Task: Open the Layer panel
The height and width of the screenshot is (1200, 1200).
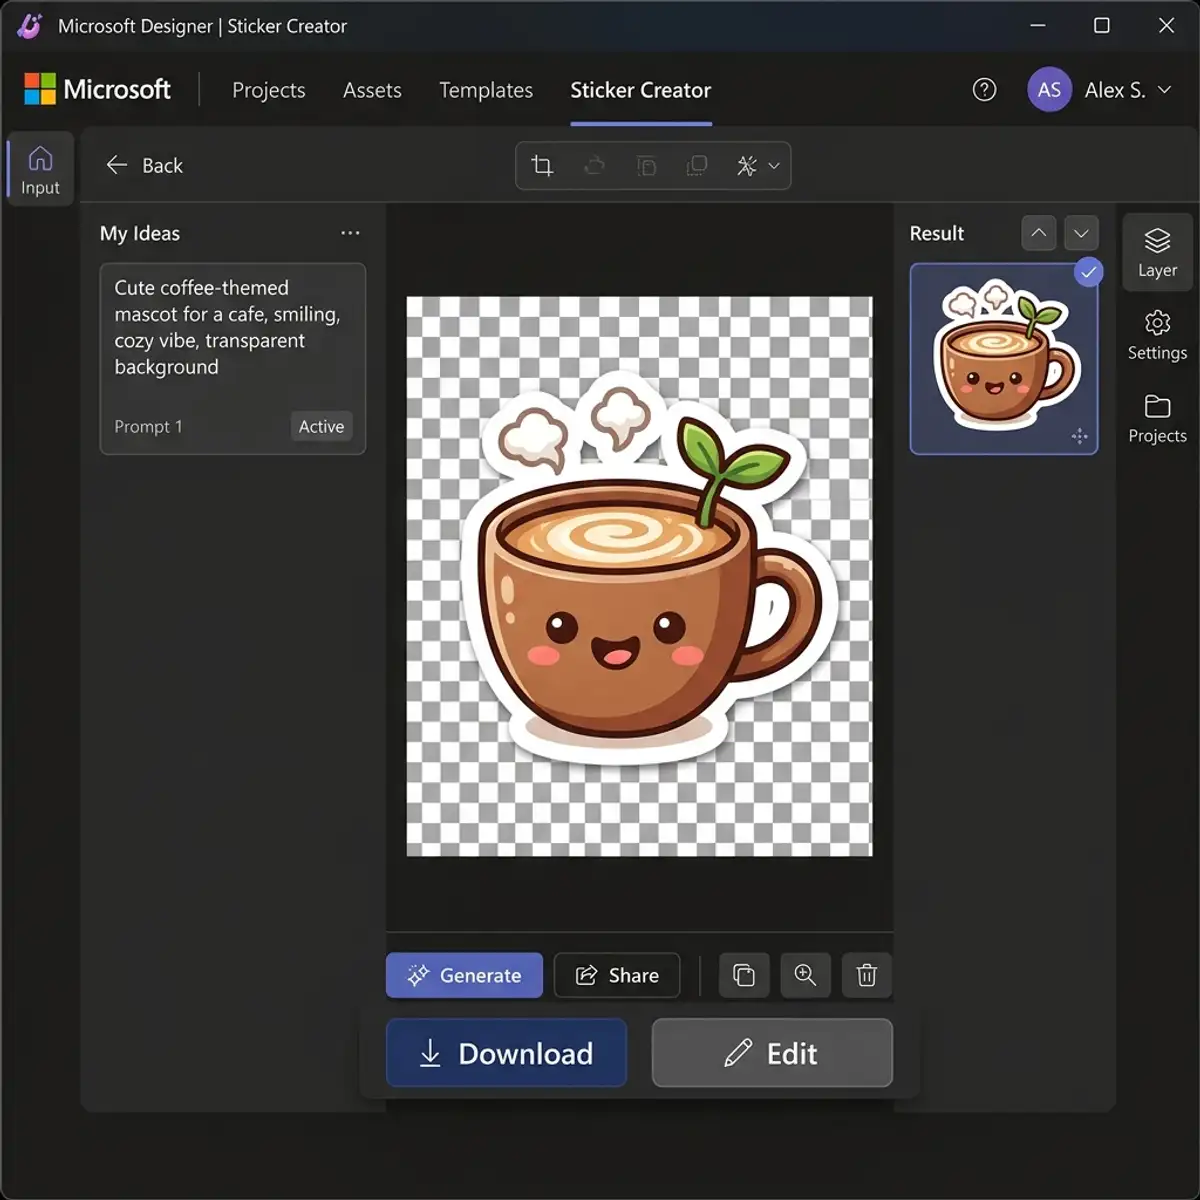Action: [x=1157, y=252]
